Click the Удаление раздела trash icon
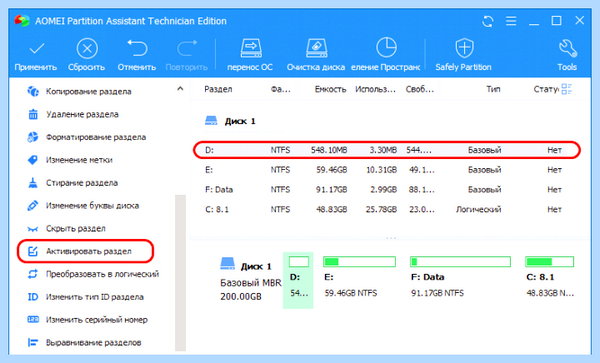The height and width of the screenshot is (363, 600). click(x=33, y=114)
